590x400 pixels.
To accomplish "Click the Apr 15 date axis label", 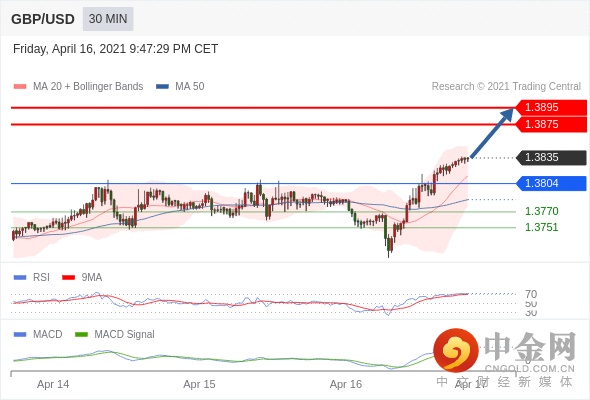I will (x=199, y=384).
